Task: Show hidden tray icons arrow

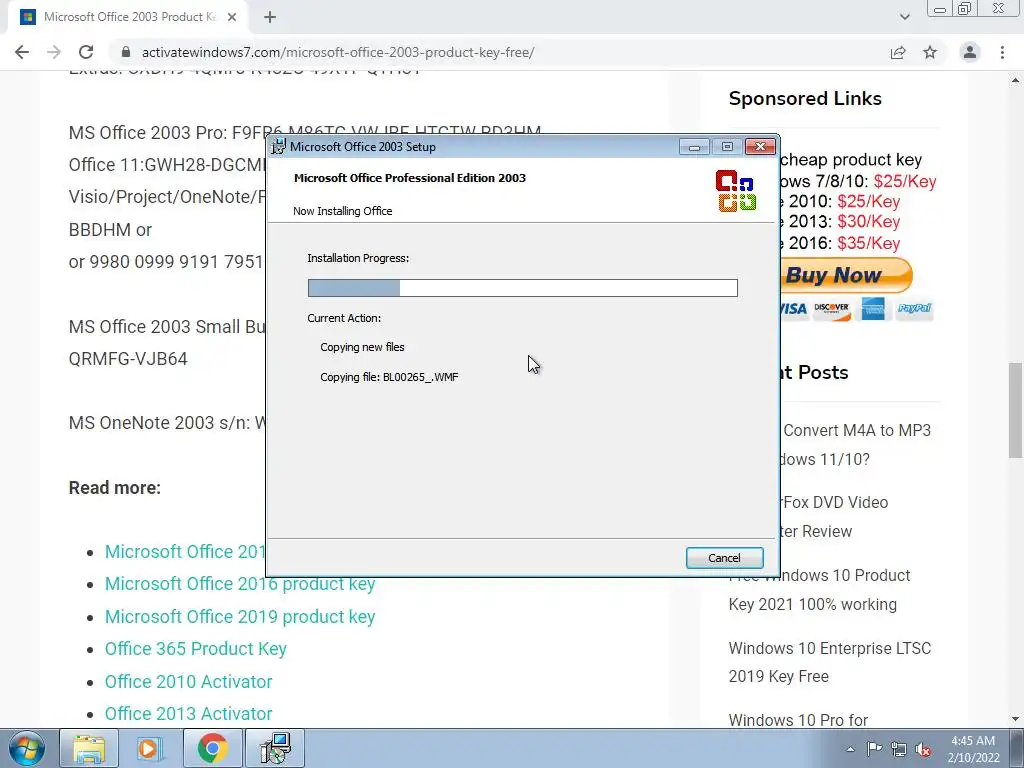Action: [x=850, y=749]
